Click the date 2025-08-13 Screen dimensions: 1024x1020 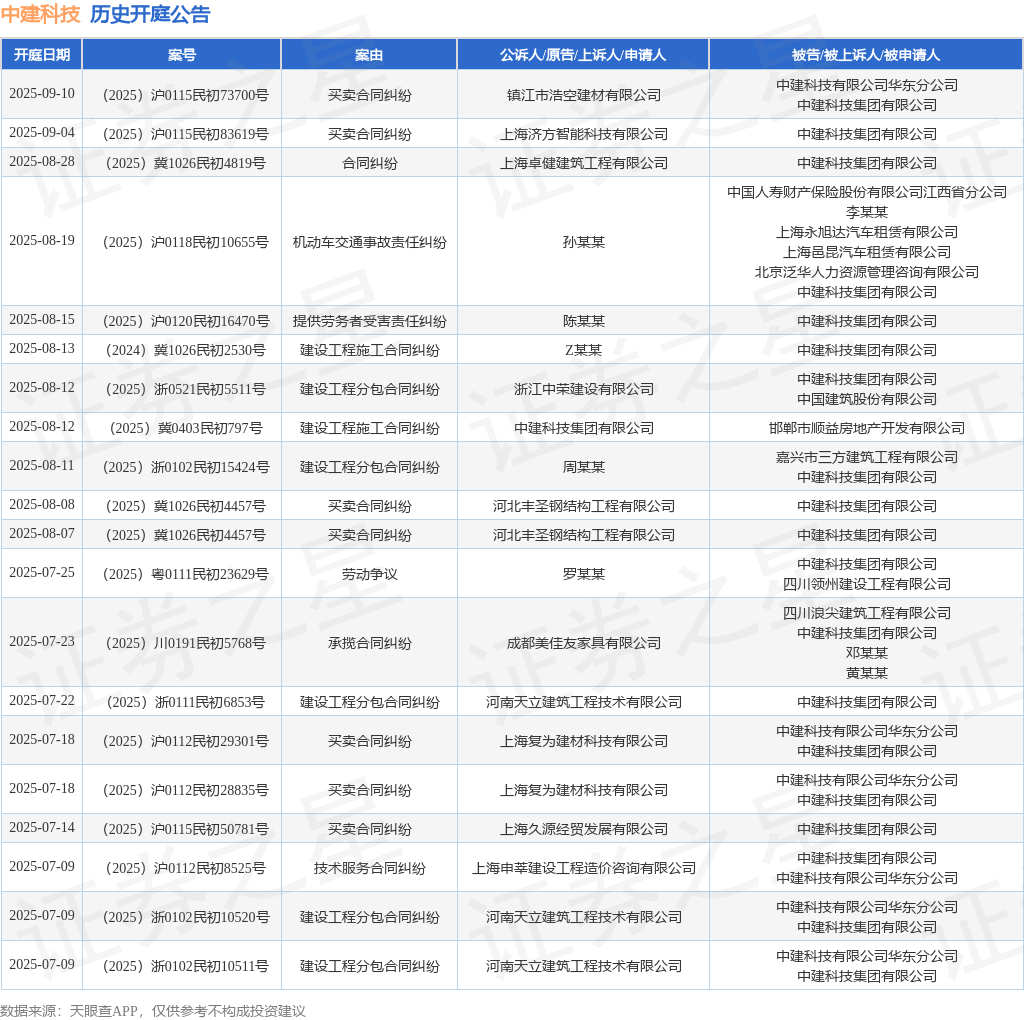(42, 348)
